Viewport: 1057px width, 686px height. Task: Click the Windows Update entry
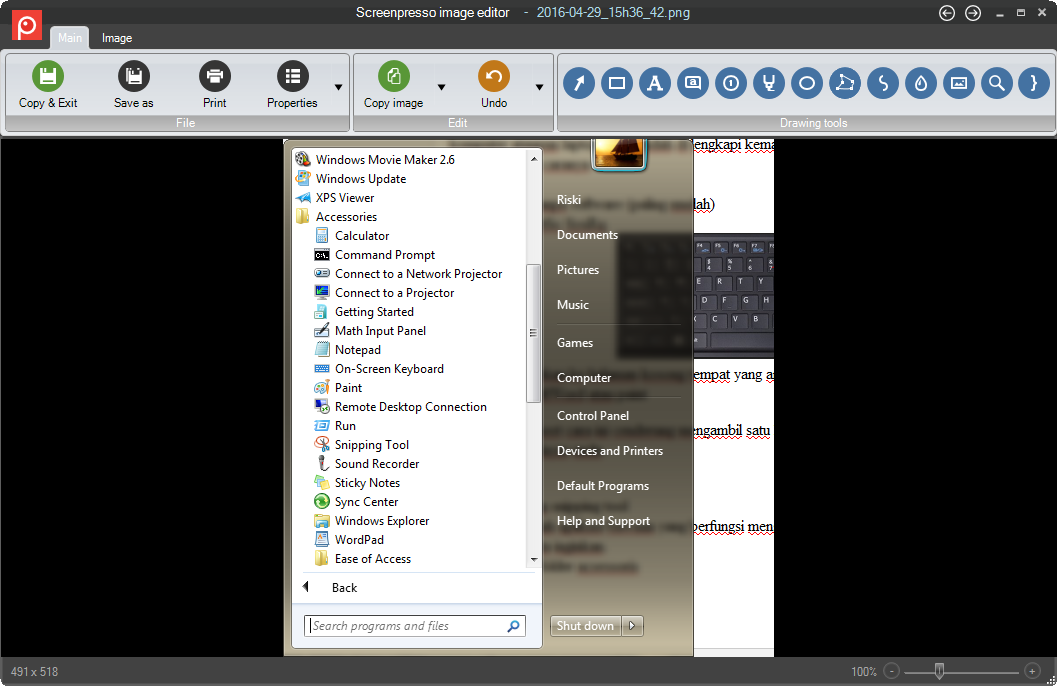click(361, 179)
